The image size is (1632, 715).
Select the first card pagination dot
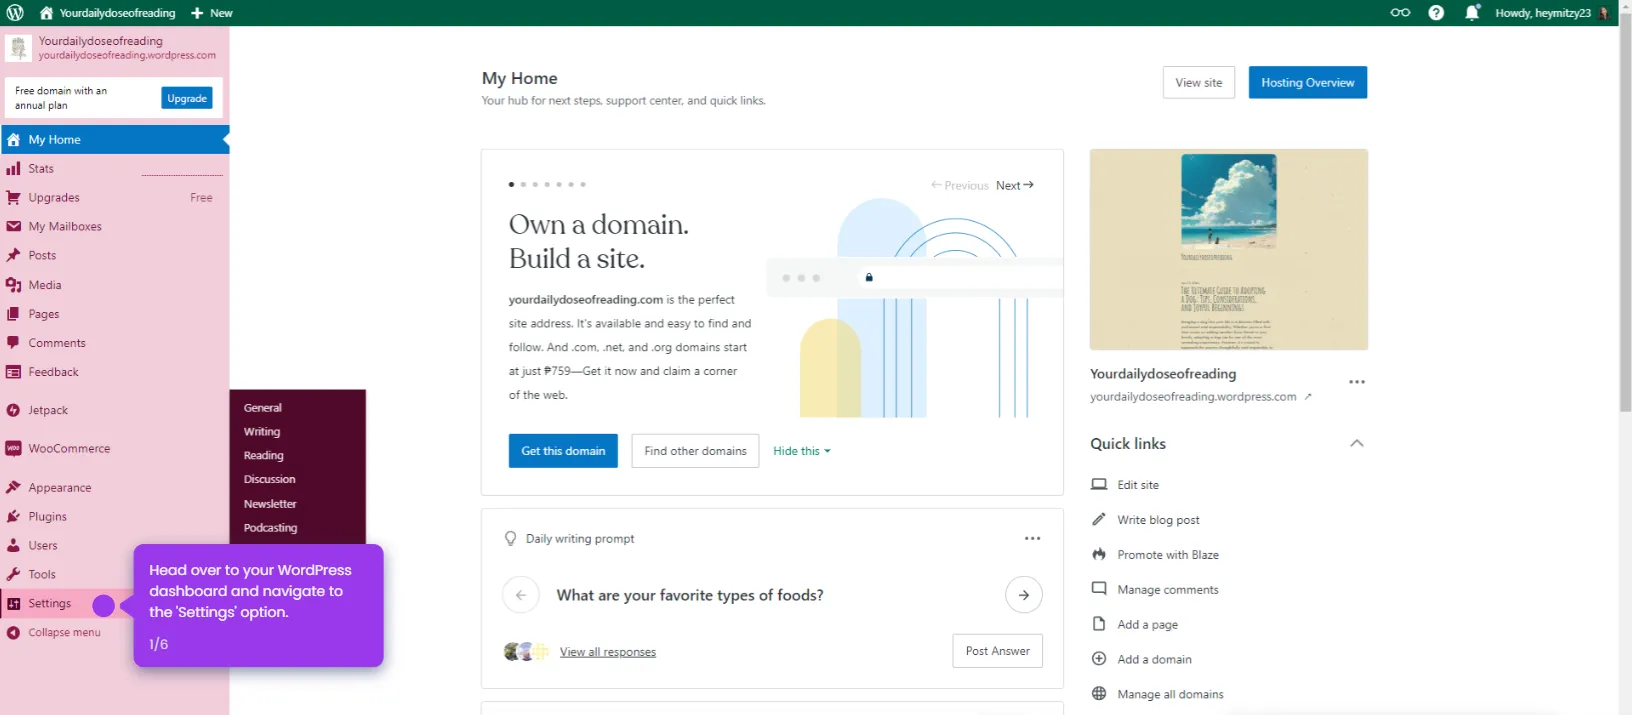(511, 185)
